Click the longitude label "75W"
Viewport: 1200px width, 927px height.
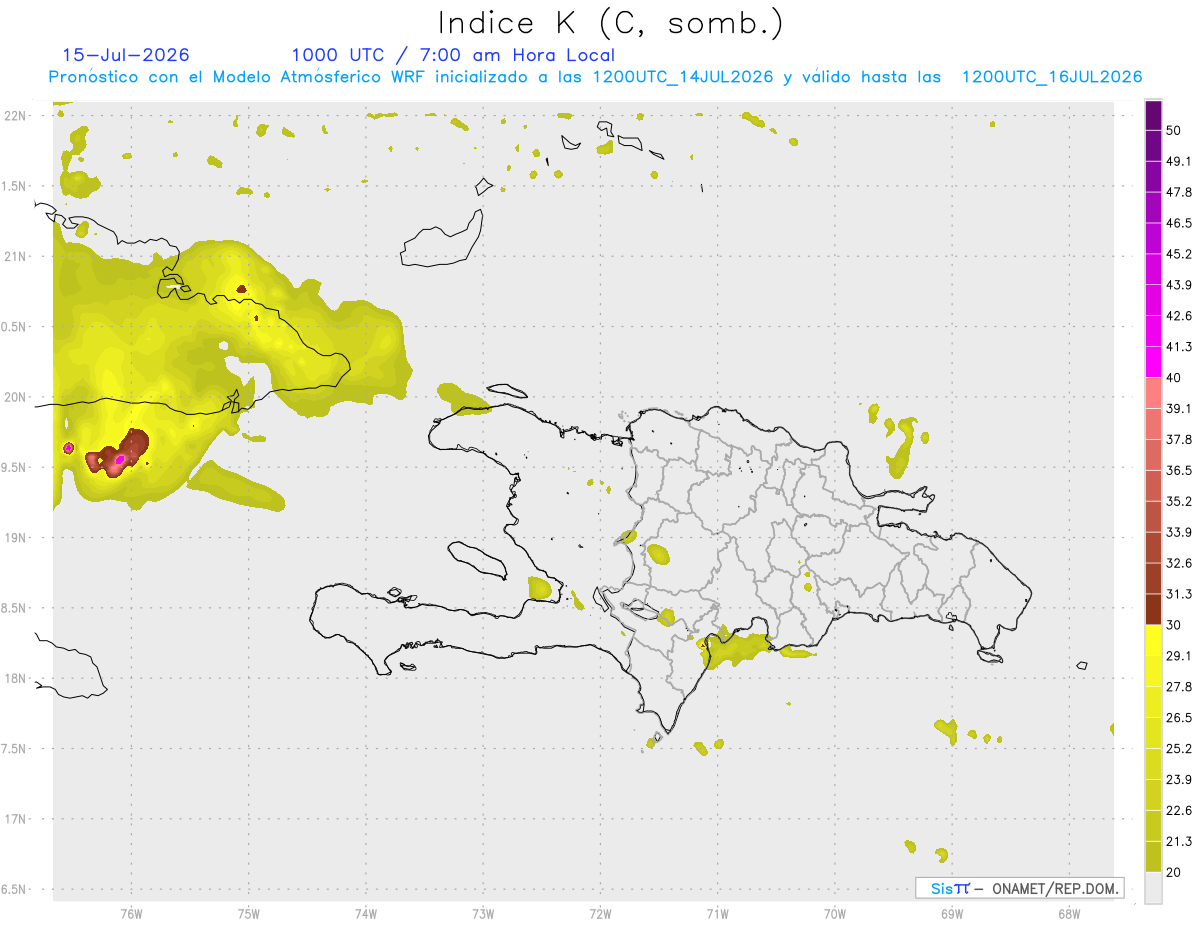point(248,913)
